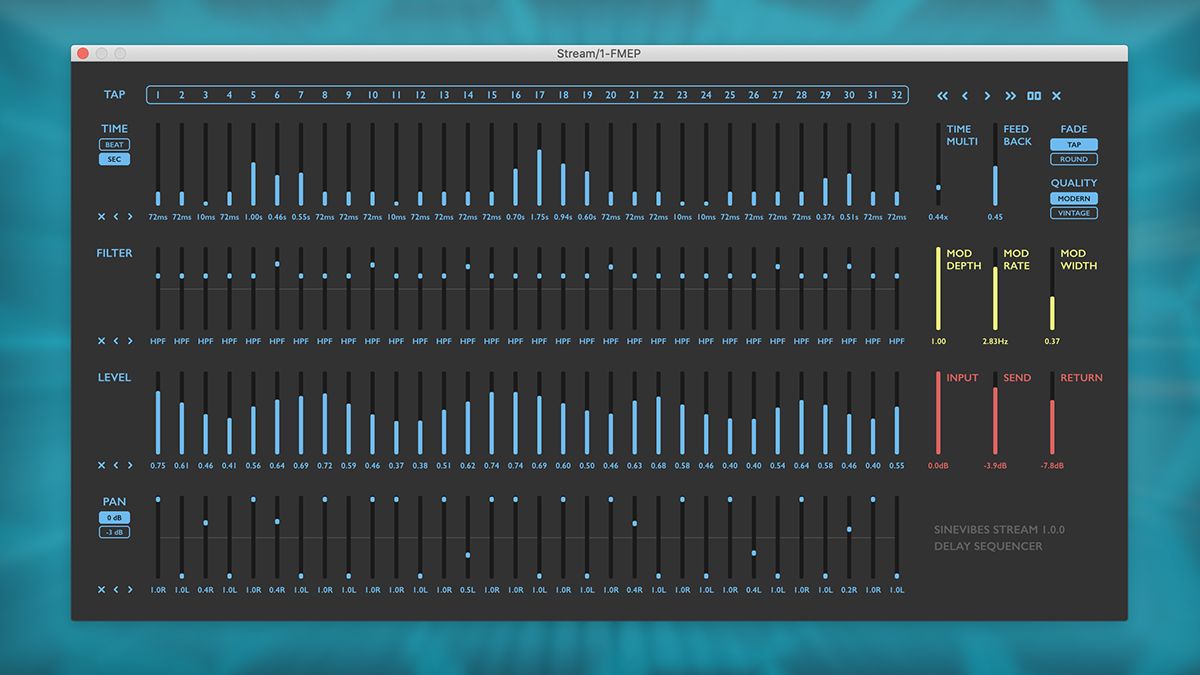
Task: Click the duplicate/mirror pattern icon near top right
Action: tap(1034, 96)
